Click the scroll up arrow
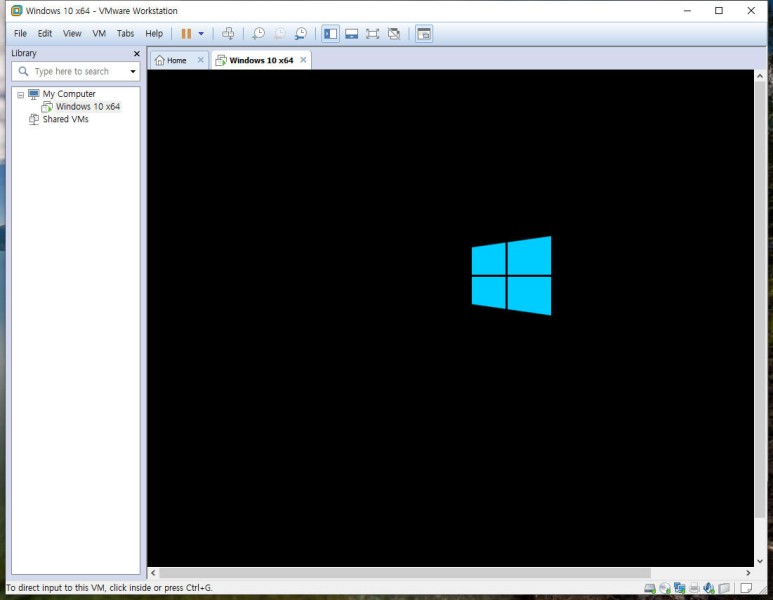The width and height of the screenshot is (773, 600). 760,76
